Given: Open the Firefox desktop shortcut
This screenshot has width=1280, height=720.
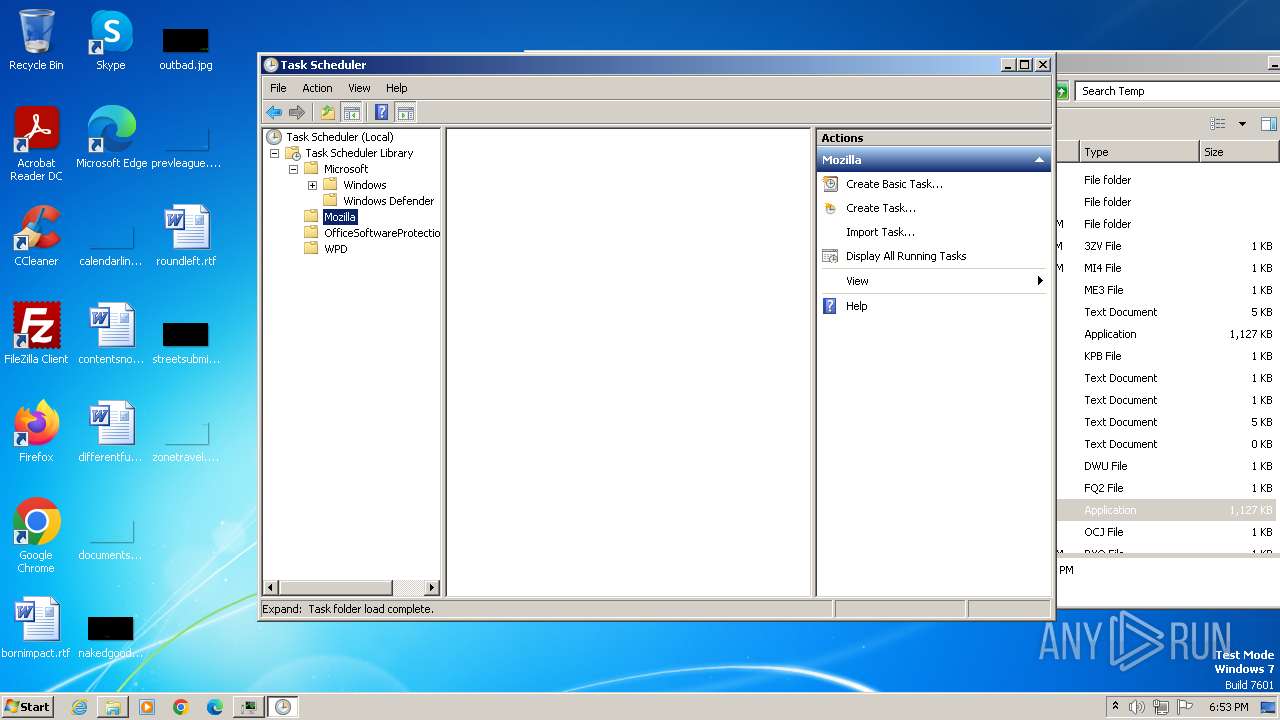Looking at the screenshot, I should [x=36, y=432].
